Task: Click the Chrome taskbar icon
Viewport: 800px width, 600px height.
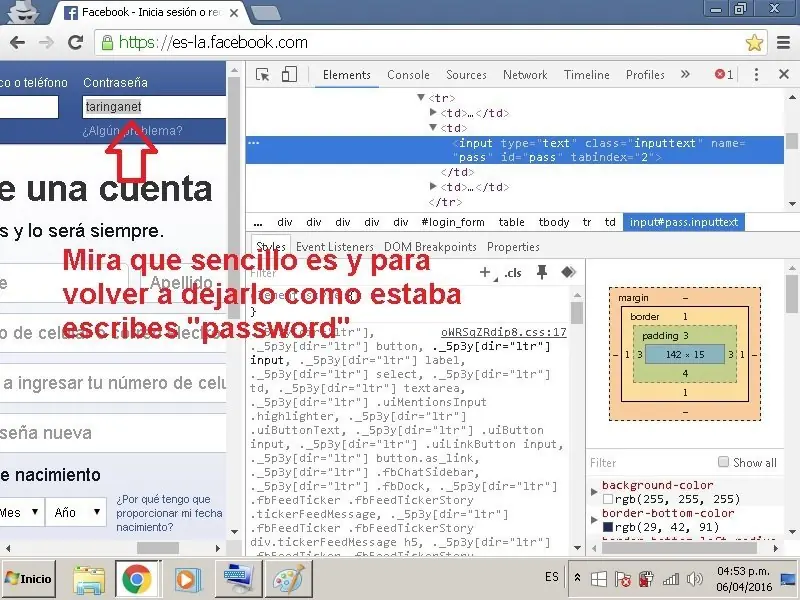Action: (136, 579)
